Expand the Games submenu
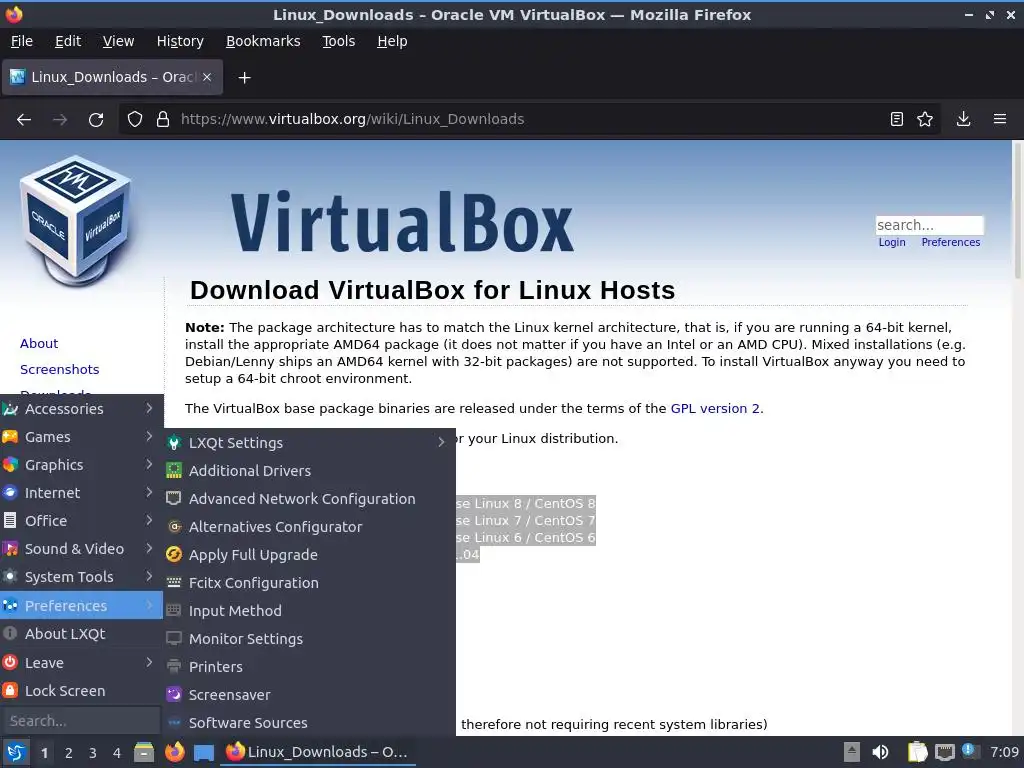 click(x=81, y=437)
